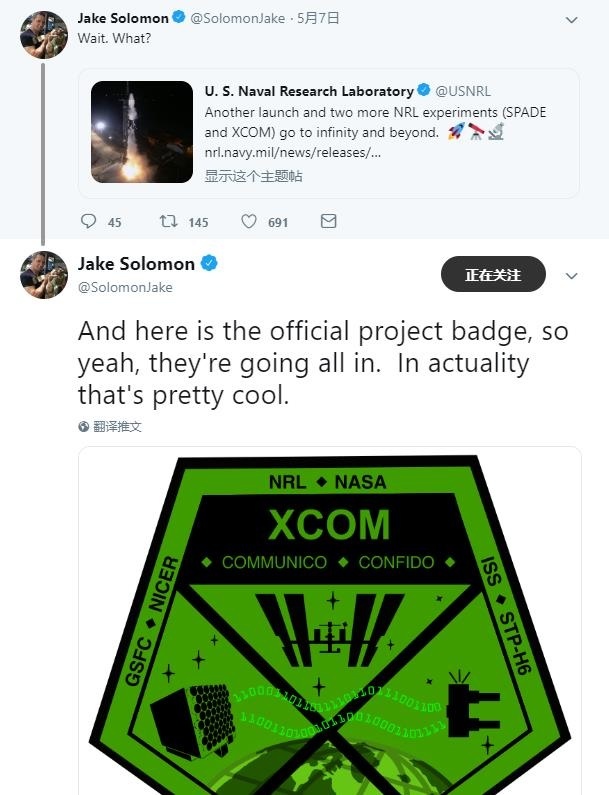Screen dimensions: 609x795
Task: Click the U.S. Naval Research Laboratory verified badge
Action: (424, 91)
